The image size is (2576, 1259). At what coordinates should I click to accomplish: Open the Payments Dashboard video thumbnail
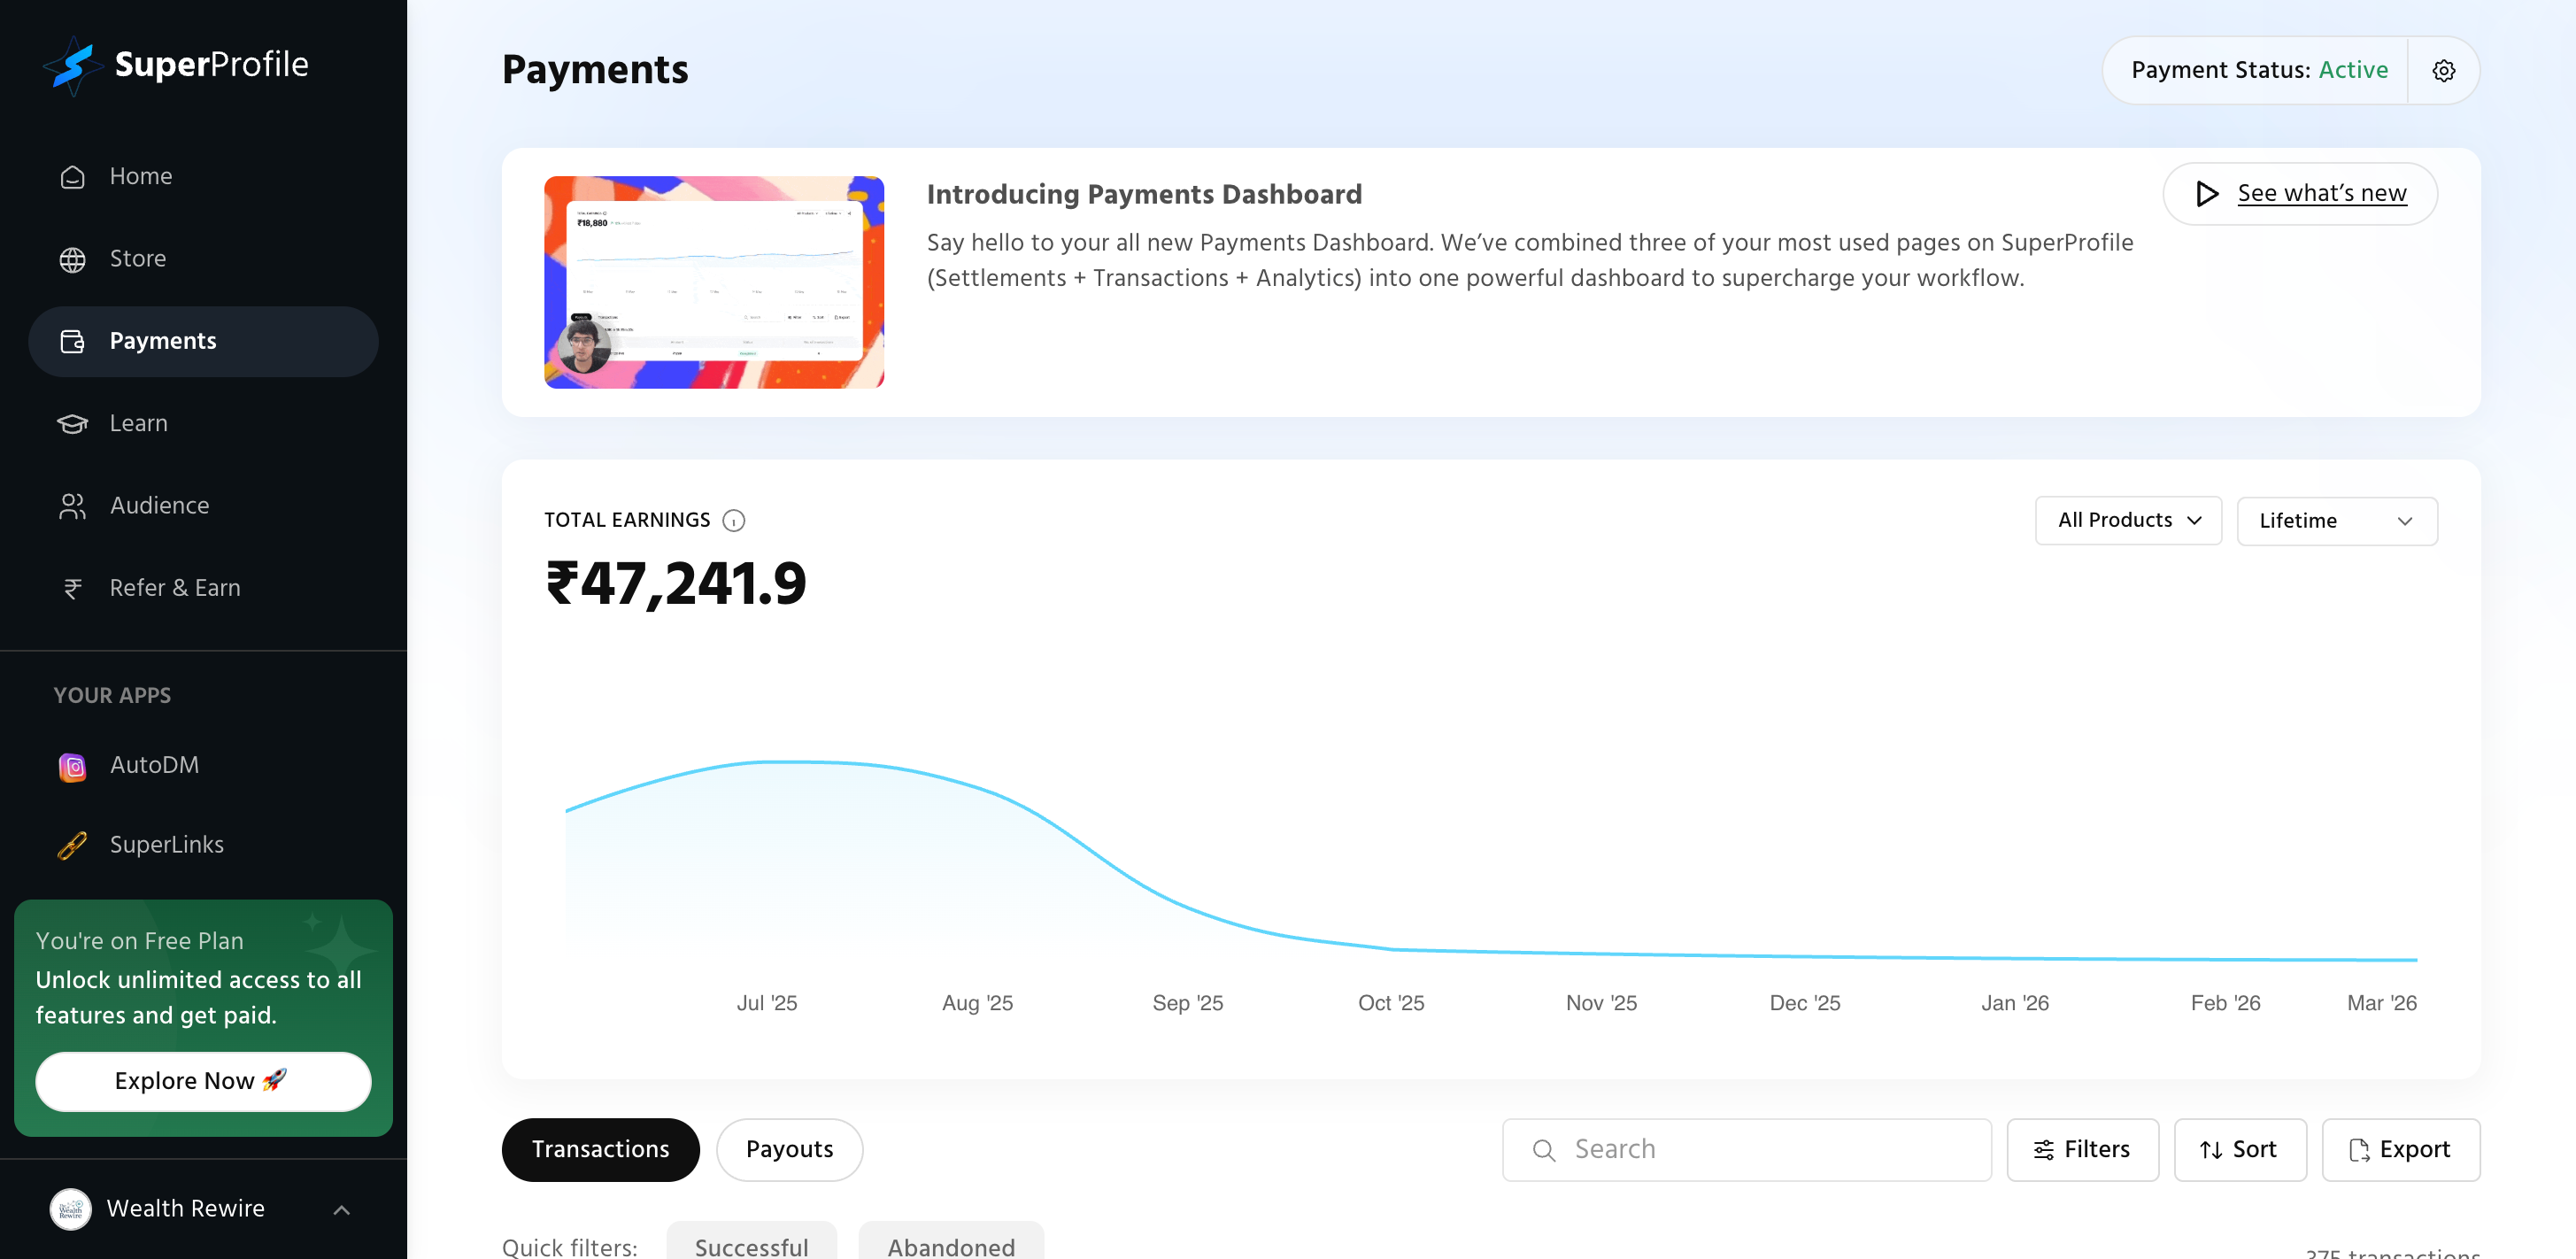(713, 282)
